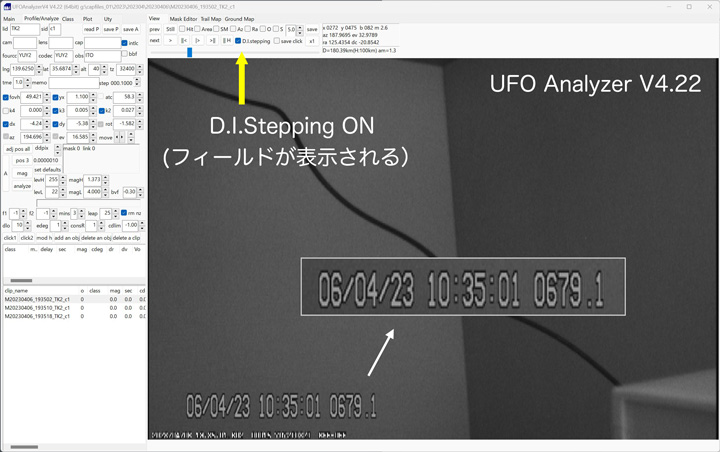Click delete an obj button
Screen dimensions: 720x452
pyautogui.click(x=96, y=238)
